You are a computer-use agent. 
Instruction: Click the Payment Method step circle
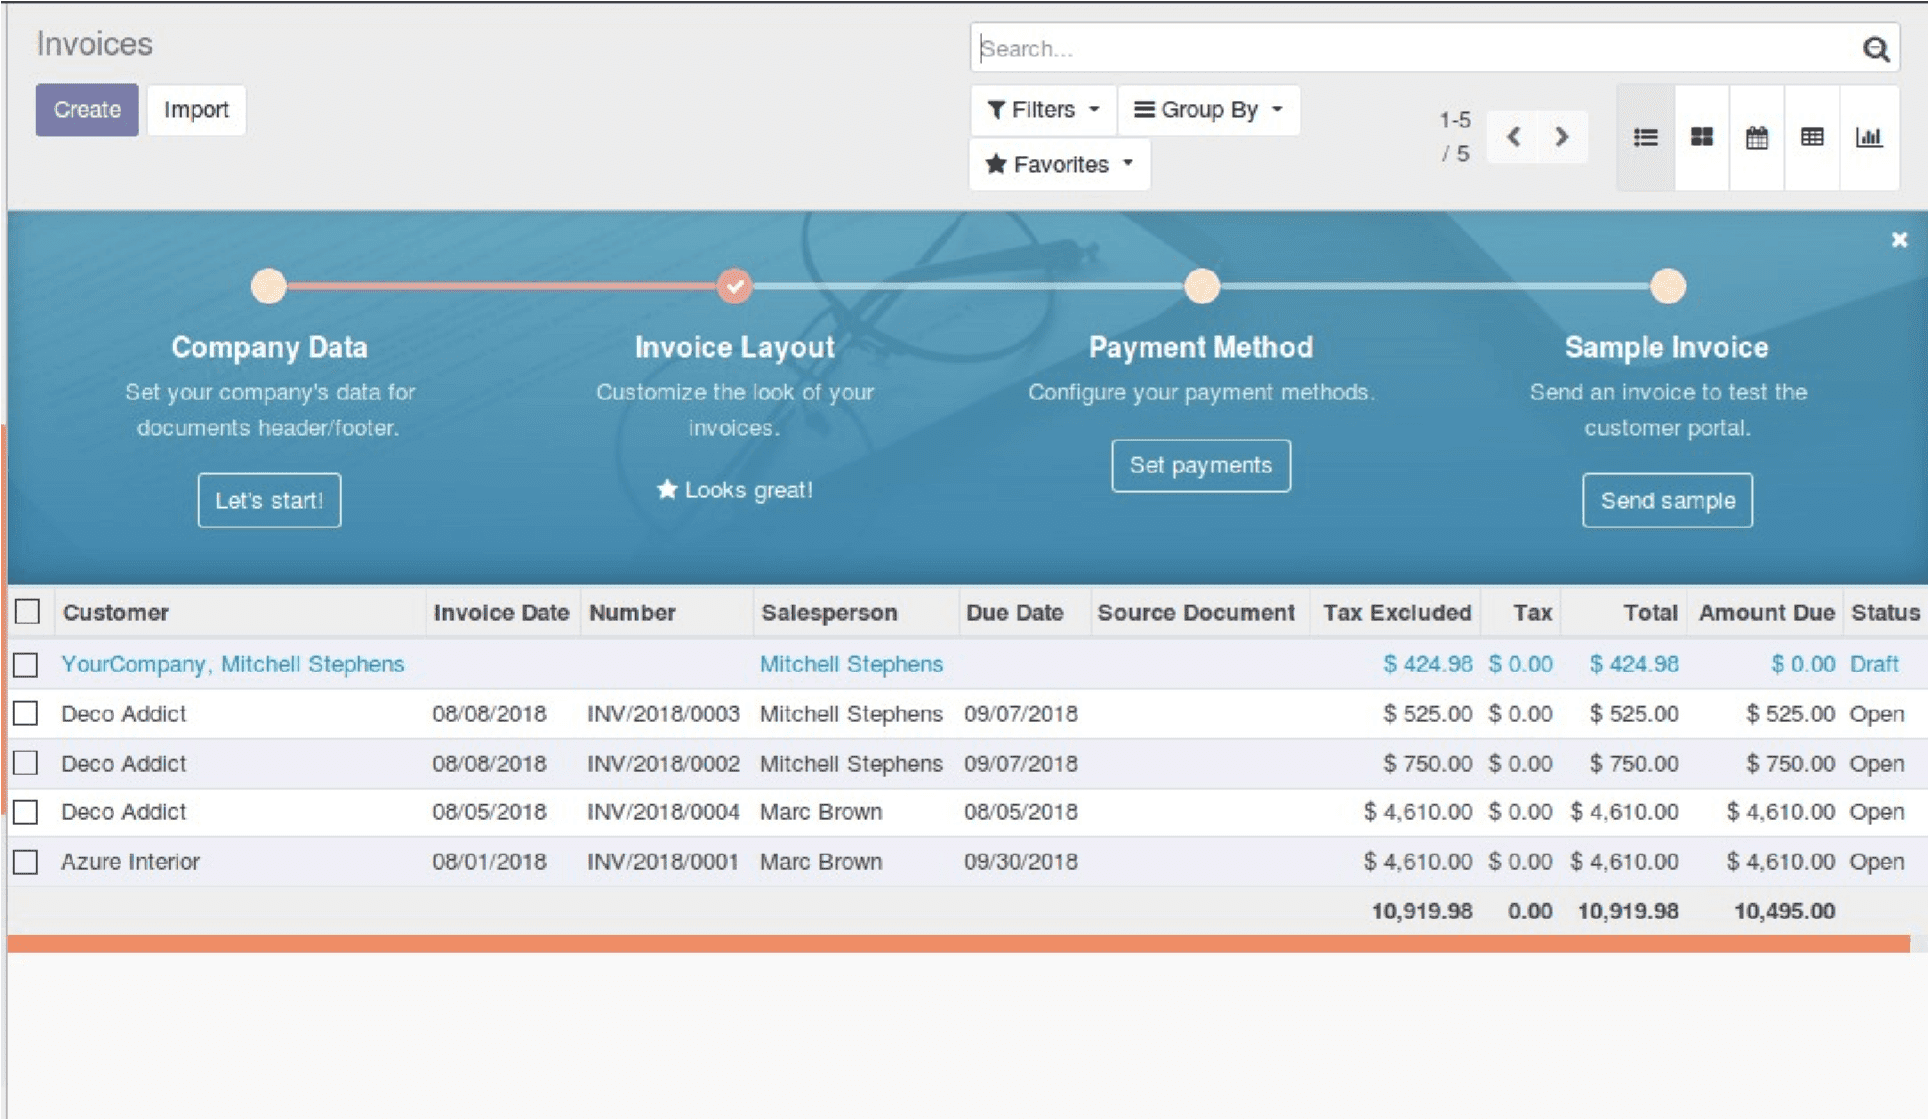coord(1201,286)
